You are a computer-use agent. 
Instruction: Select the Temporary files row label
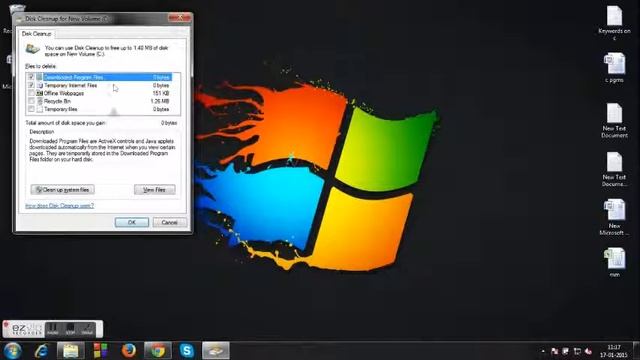click(x=60, y=109)
